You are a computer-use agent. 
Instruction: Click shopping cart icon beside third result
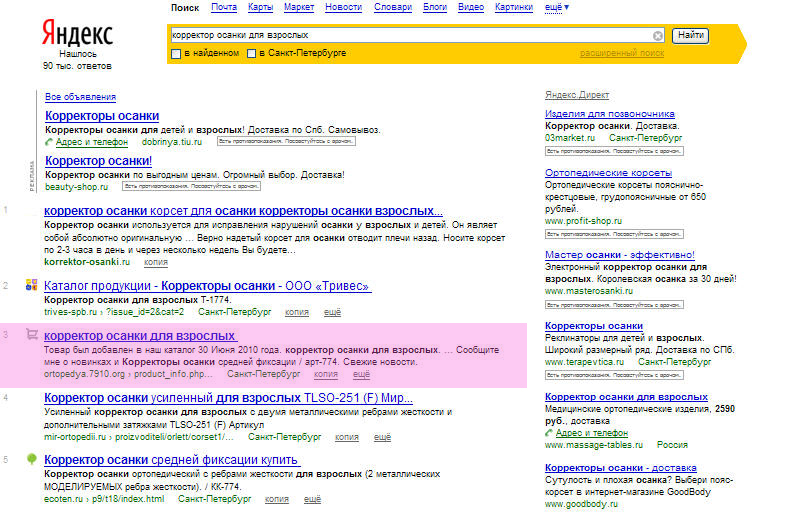point(32,334)
